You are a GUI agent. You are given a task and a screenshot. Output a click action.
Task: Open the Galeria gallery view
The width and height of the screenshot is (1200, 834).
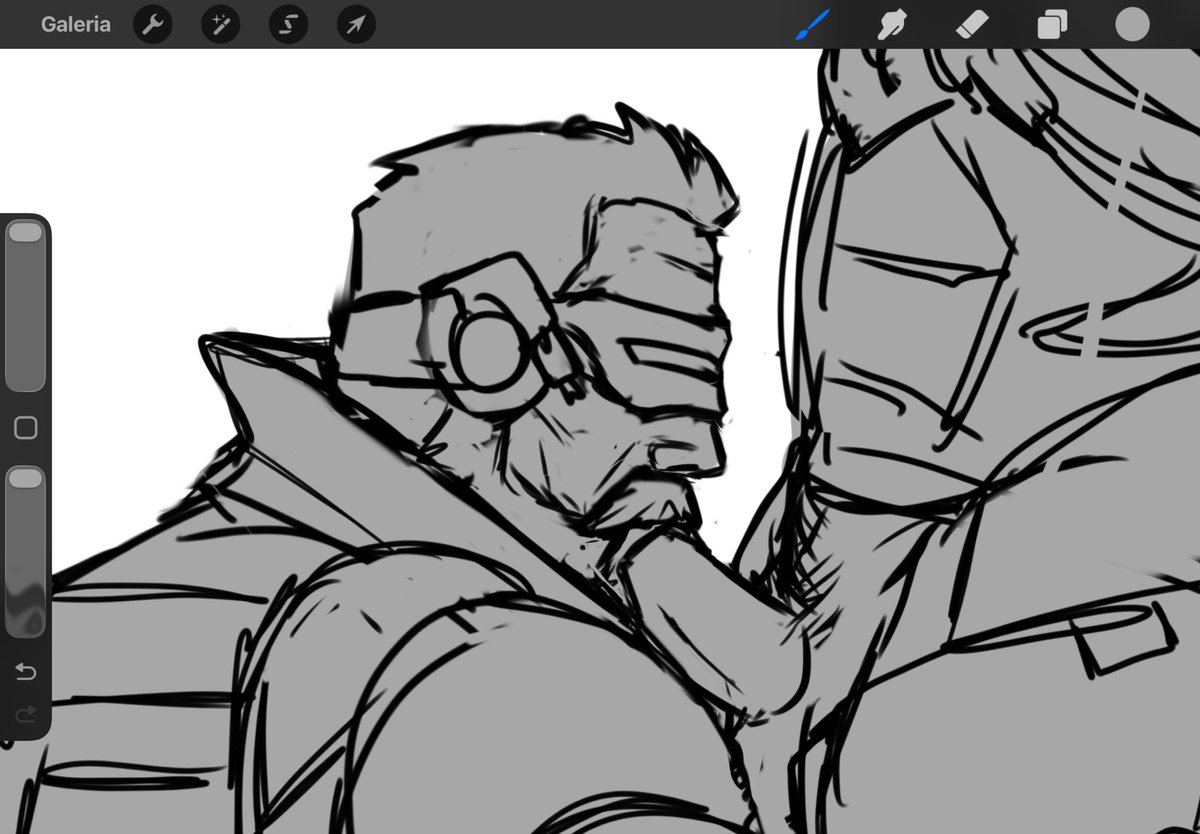point(75,24)
